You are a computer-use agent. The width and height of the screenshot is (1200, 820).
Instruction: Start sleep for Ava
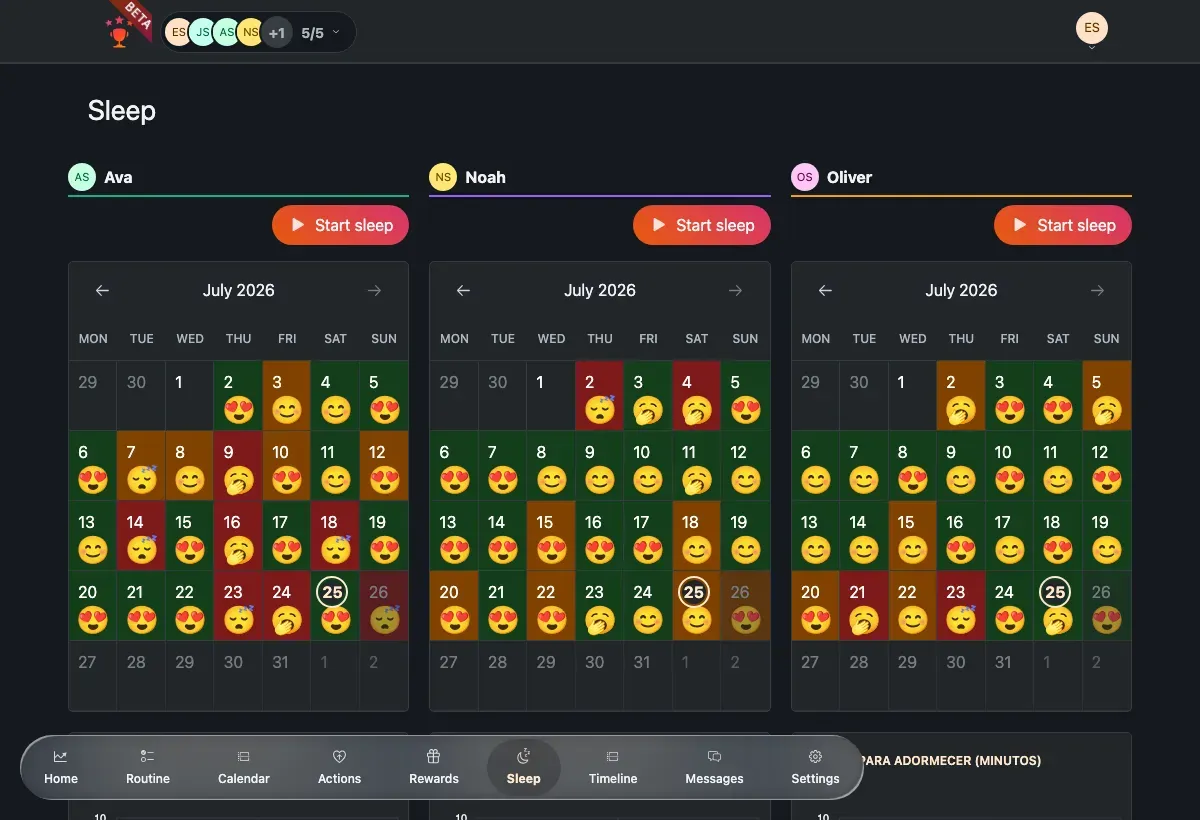coord(340,225)
